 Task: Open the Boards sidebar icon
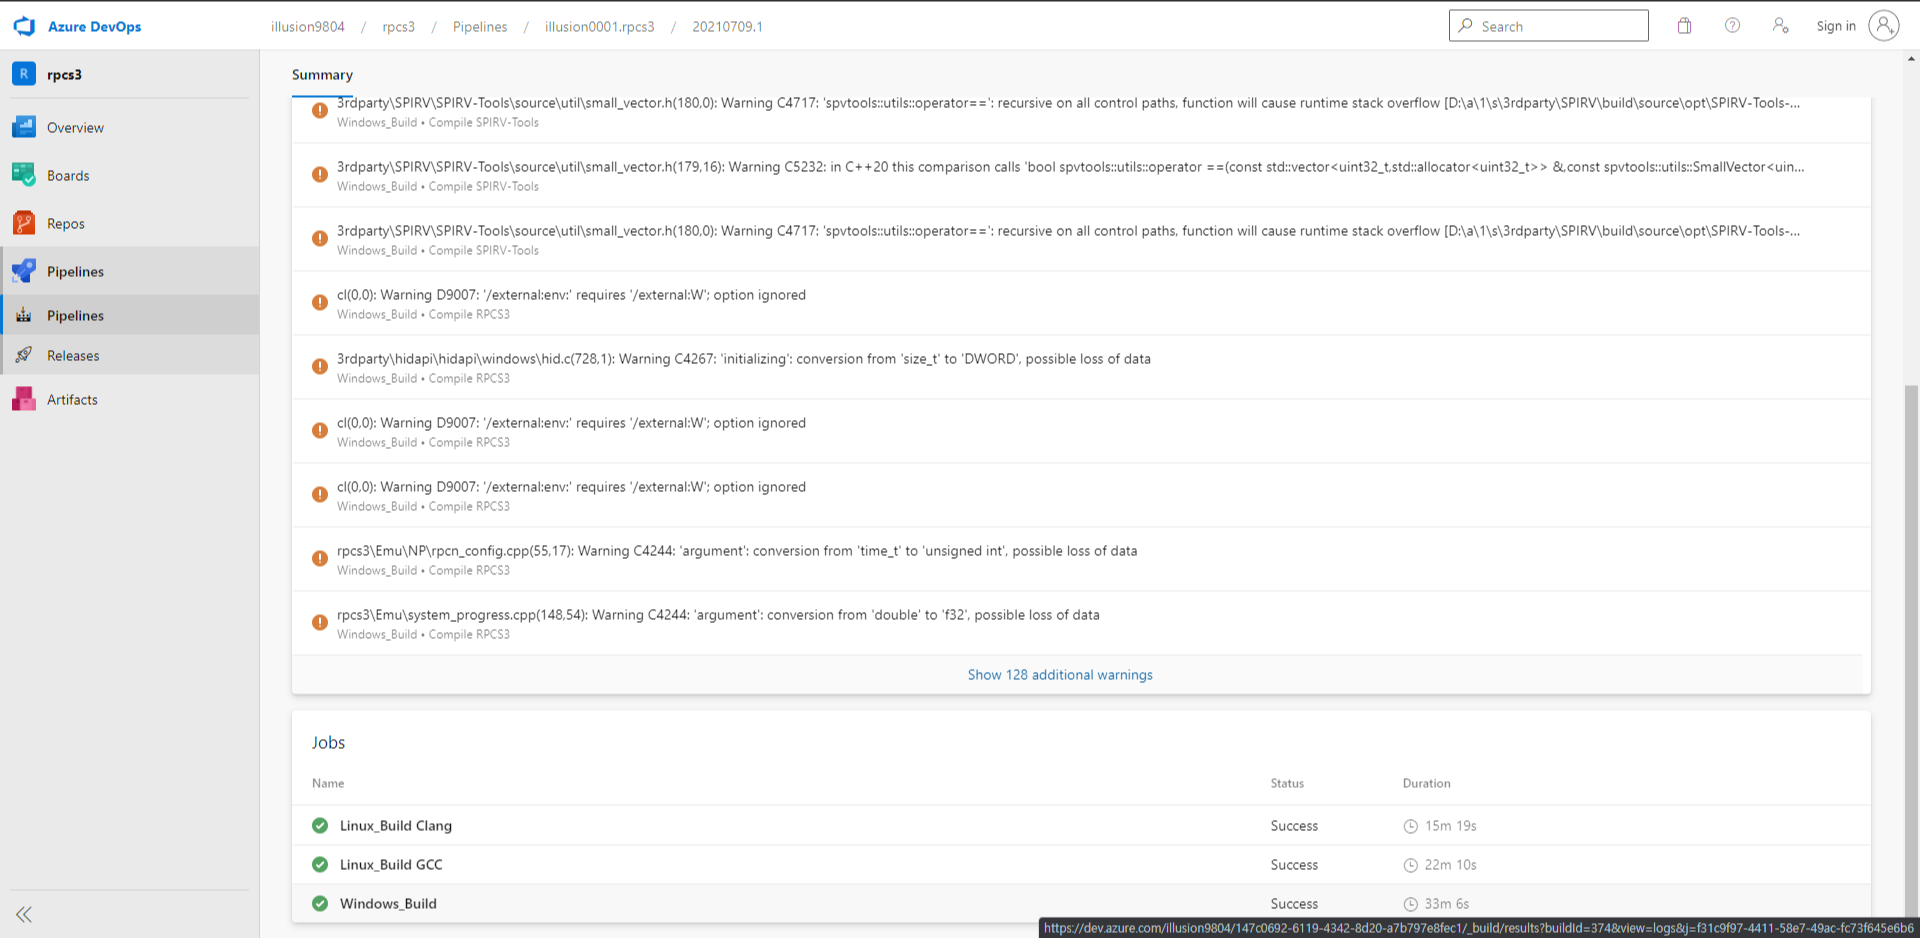pos(24,175)
